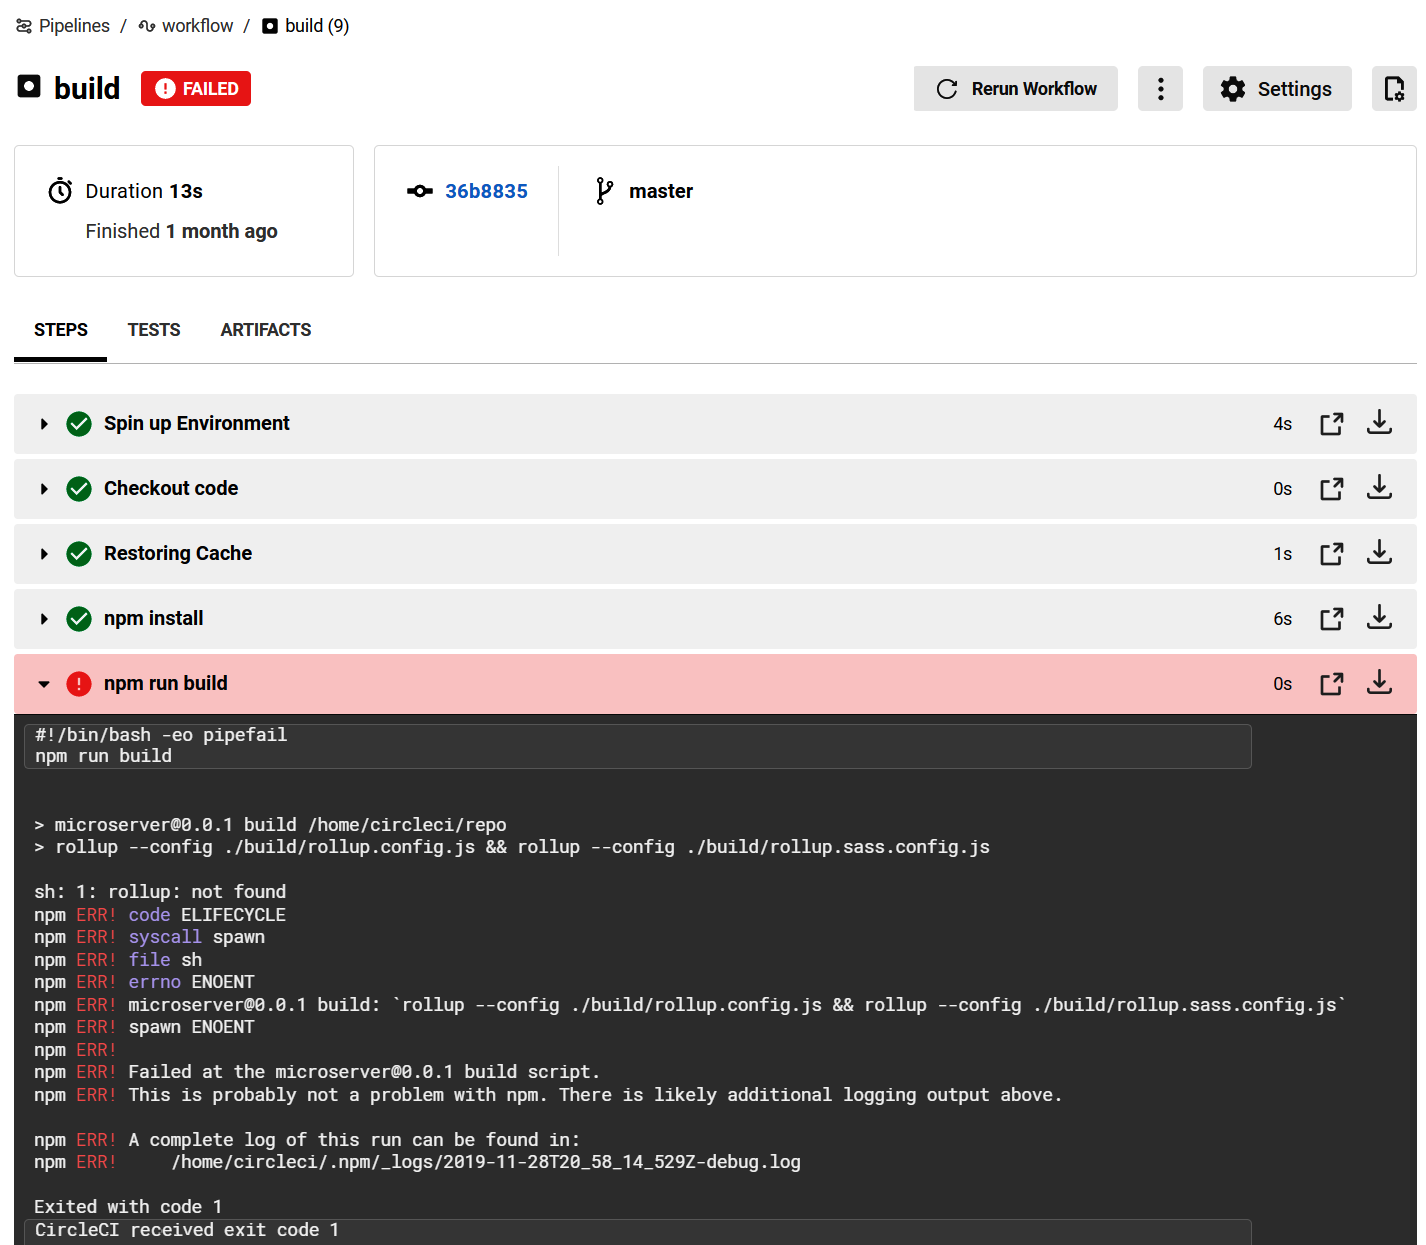This screenshot has height=1245, width=1426.
Task: Download the Spin up Environment step log
Action: 1379,423
